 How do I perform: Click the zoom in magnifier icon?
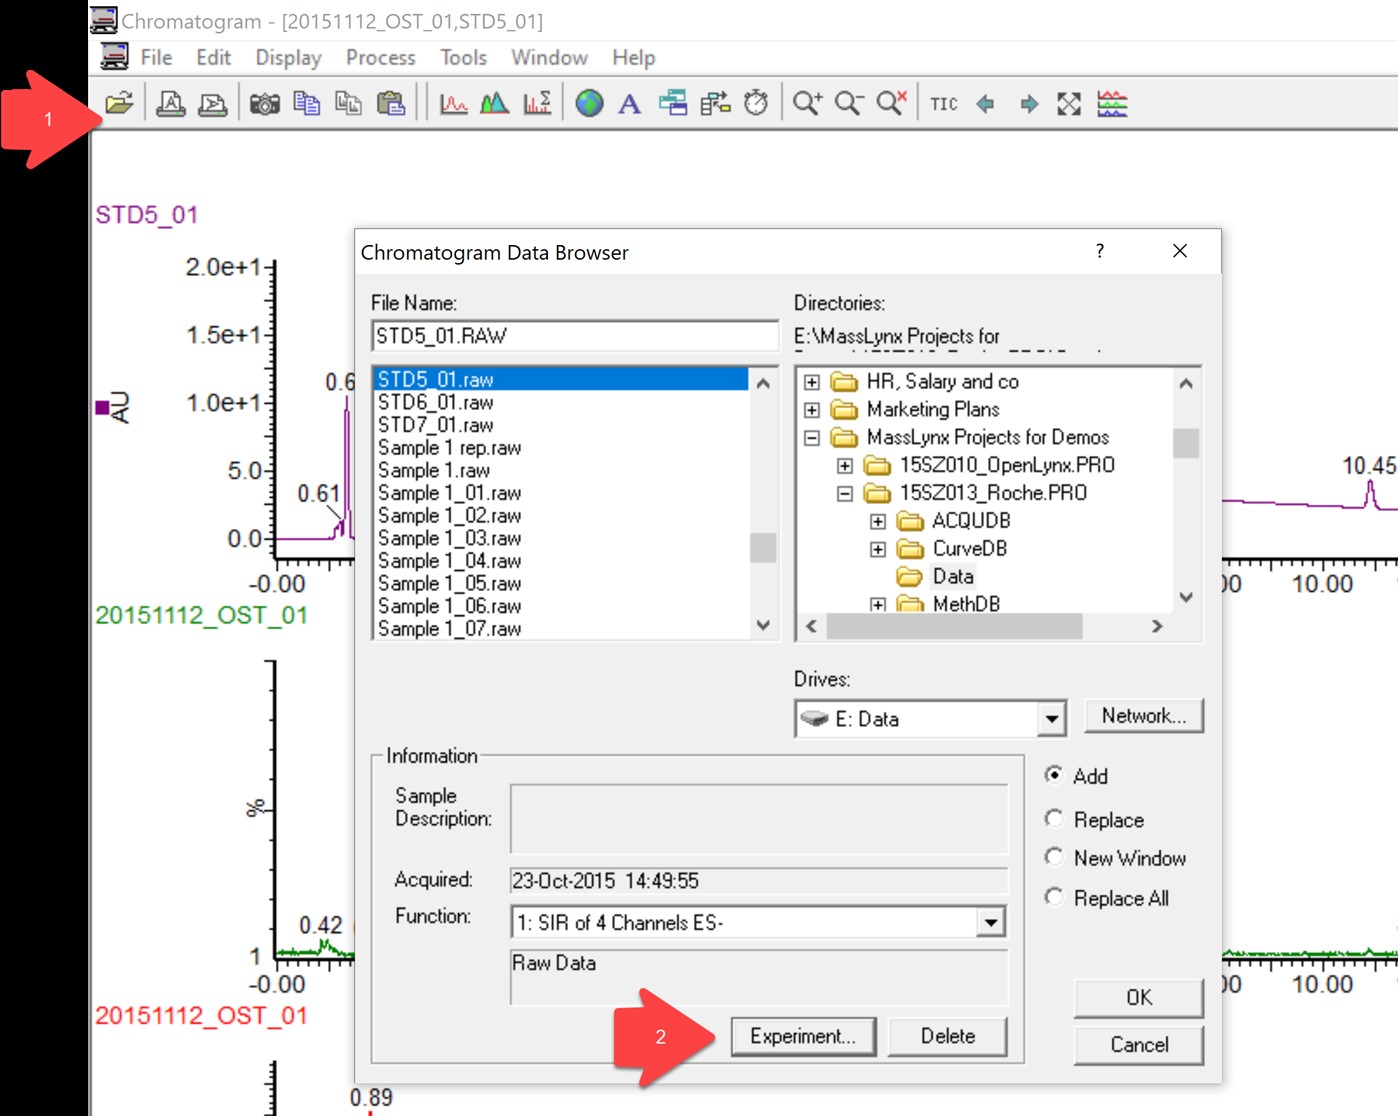806,103
